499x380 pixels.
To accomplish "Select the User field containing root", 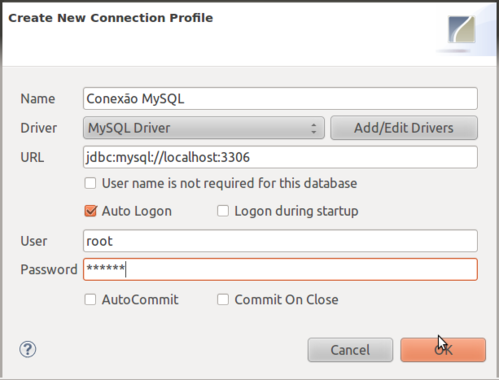I will [280, 241].
